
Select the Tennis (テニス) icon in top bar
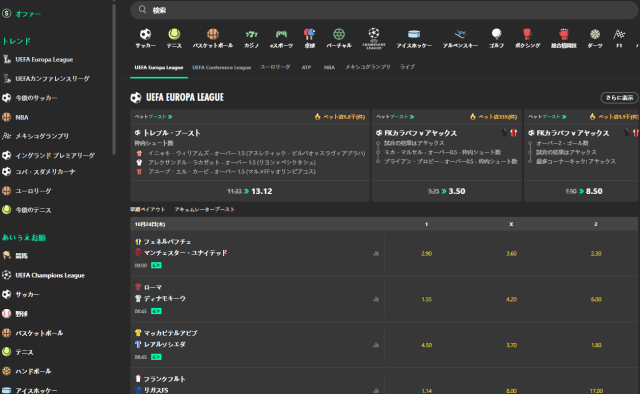174,34
